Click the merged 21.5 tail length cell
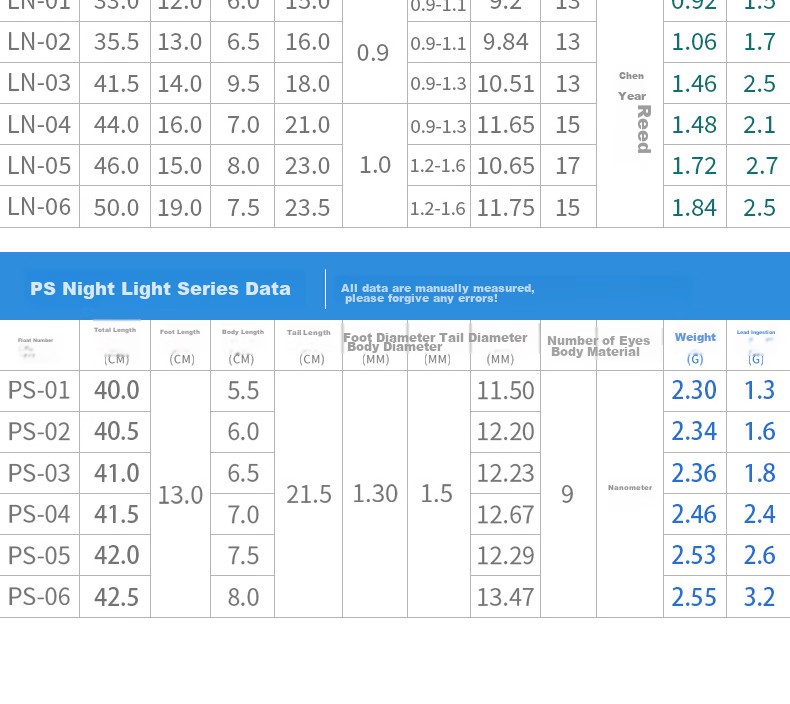Screen dimensions: 790x704 308,494
